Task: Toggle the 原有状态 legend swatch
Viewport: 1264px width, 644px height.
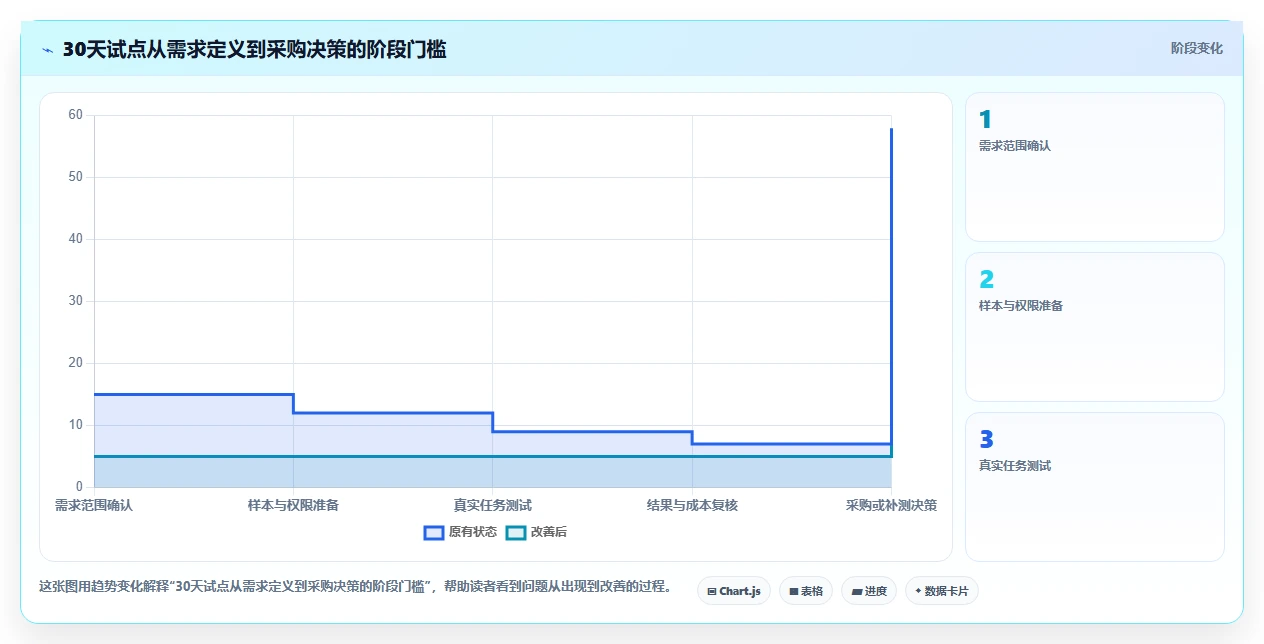Action: pyautogui.click(x=433, y=532)
